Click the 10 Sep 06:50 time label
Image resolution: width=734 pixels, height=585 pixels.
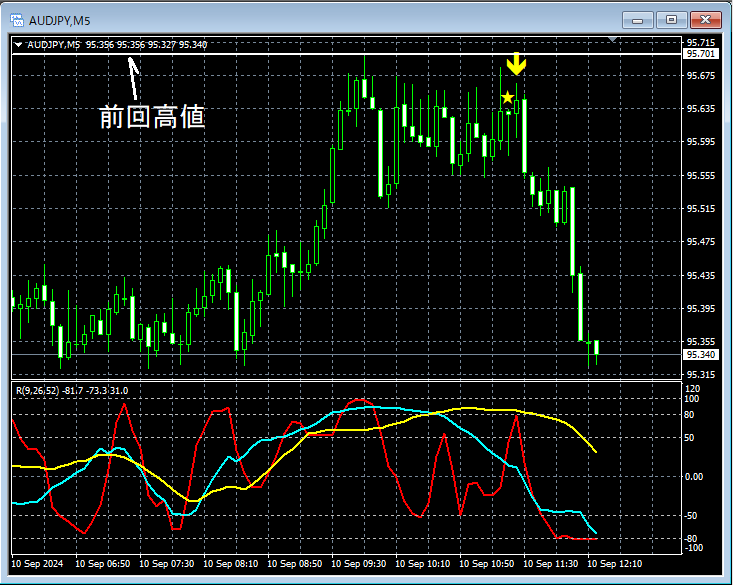pyautogui.click(x=103, y=563)
